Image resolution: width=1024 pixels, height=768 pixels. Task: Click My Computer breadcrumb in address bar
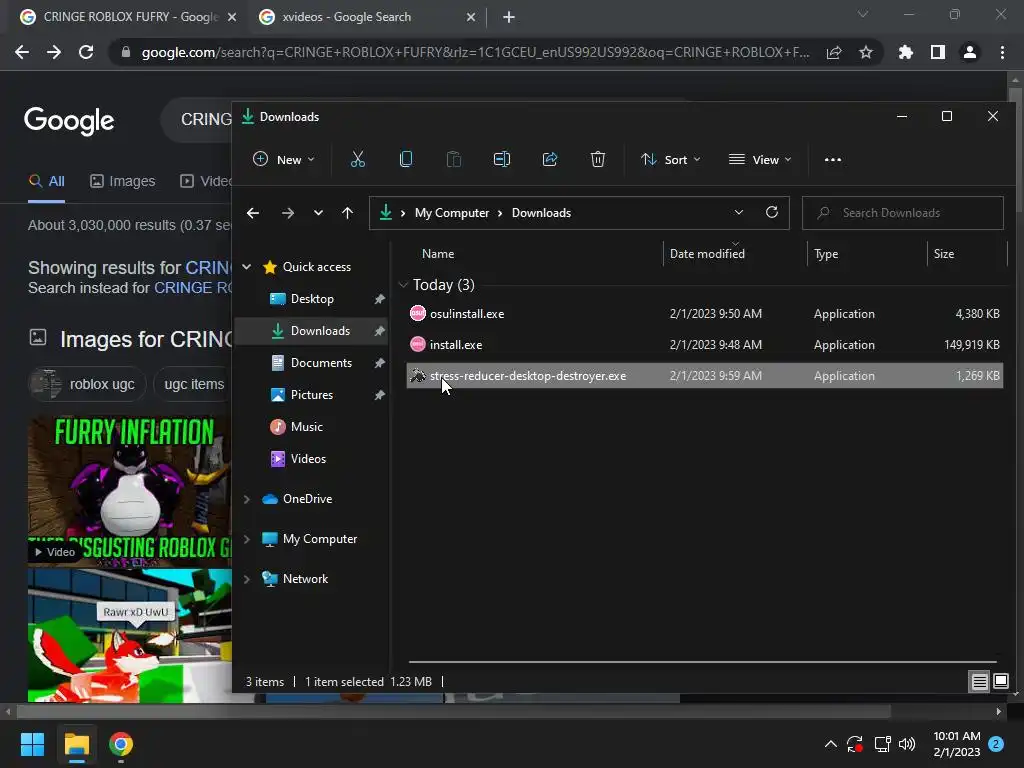452,213
